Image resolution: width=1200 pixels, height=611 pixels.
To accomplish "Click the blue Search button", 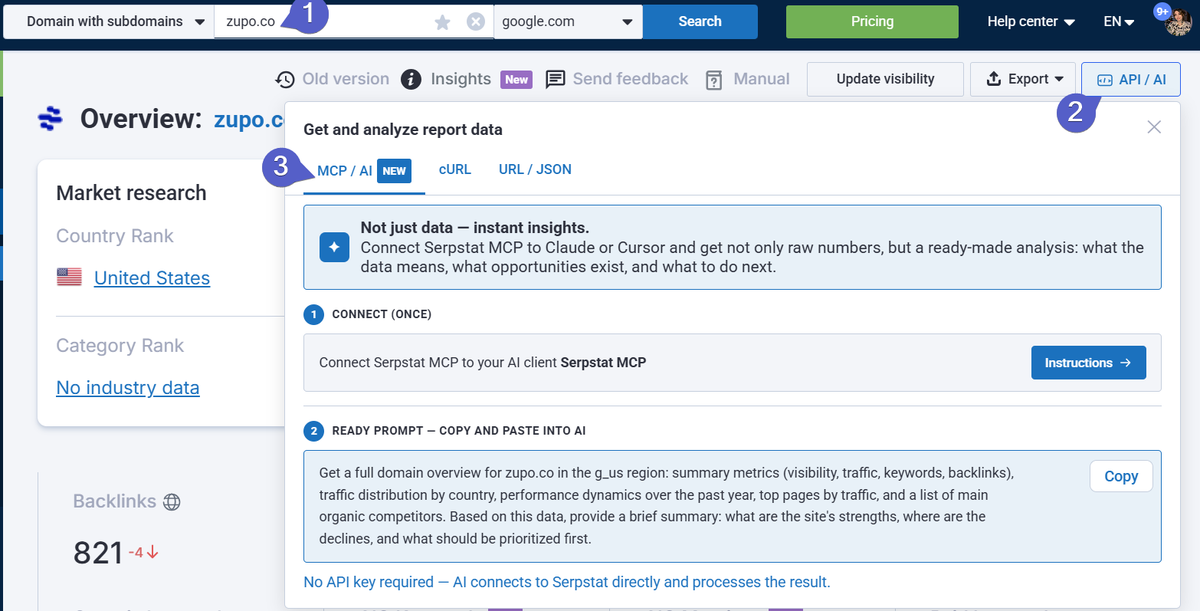I will click(700, 21).
